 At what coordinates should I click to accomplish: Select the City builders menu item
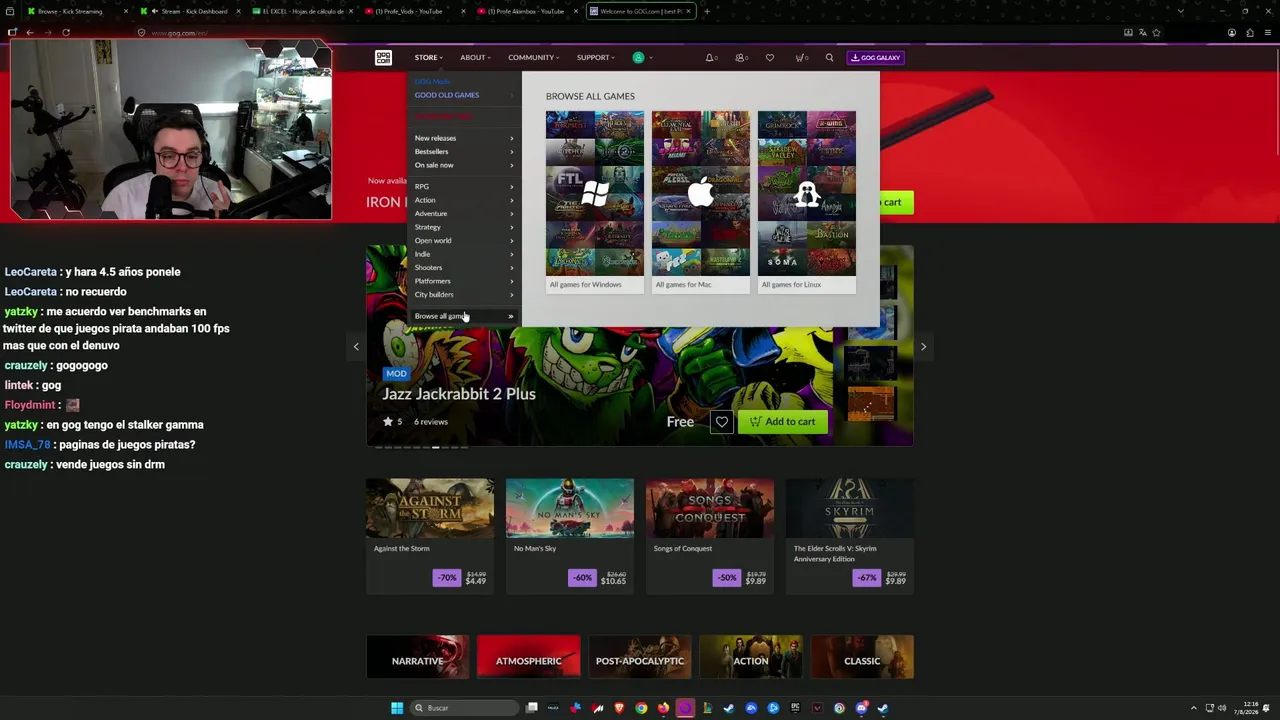(464, 295)
